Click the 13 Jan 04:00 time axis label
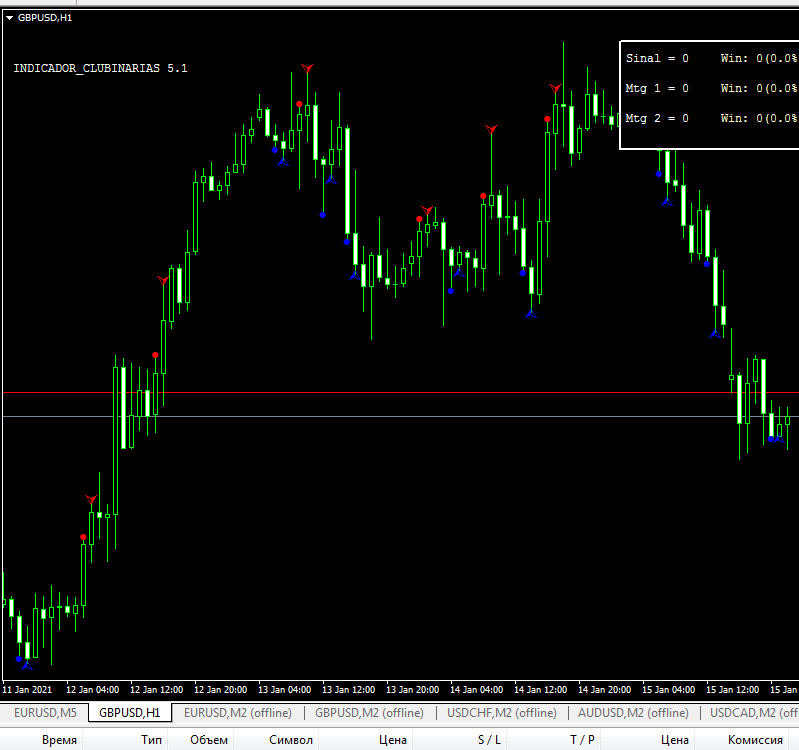This screenshot has height=750, width=799. pos(284,690)
